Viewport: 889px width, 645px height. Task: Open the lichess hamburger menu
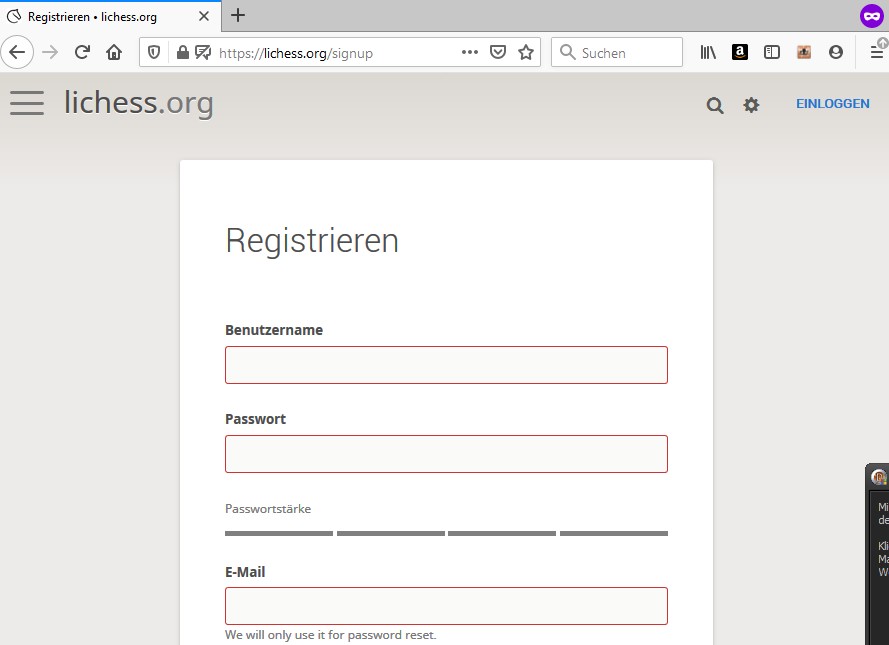click(x=27, y=103)
